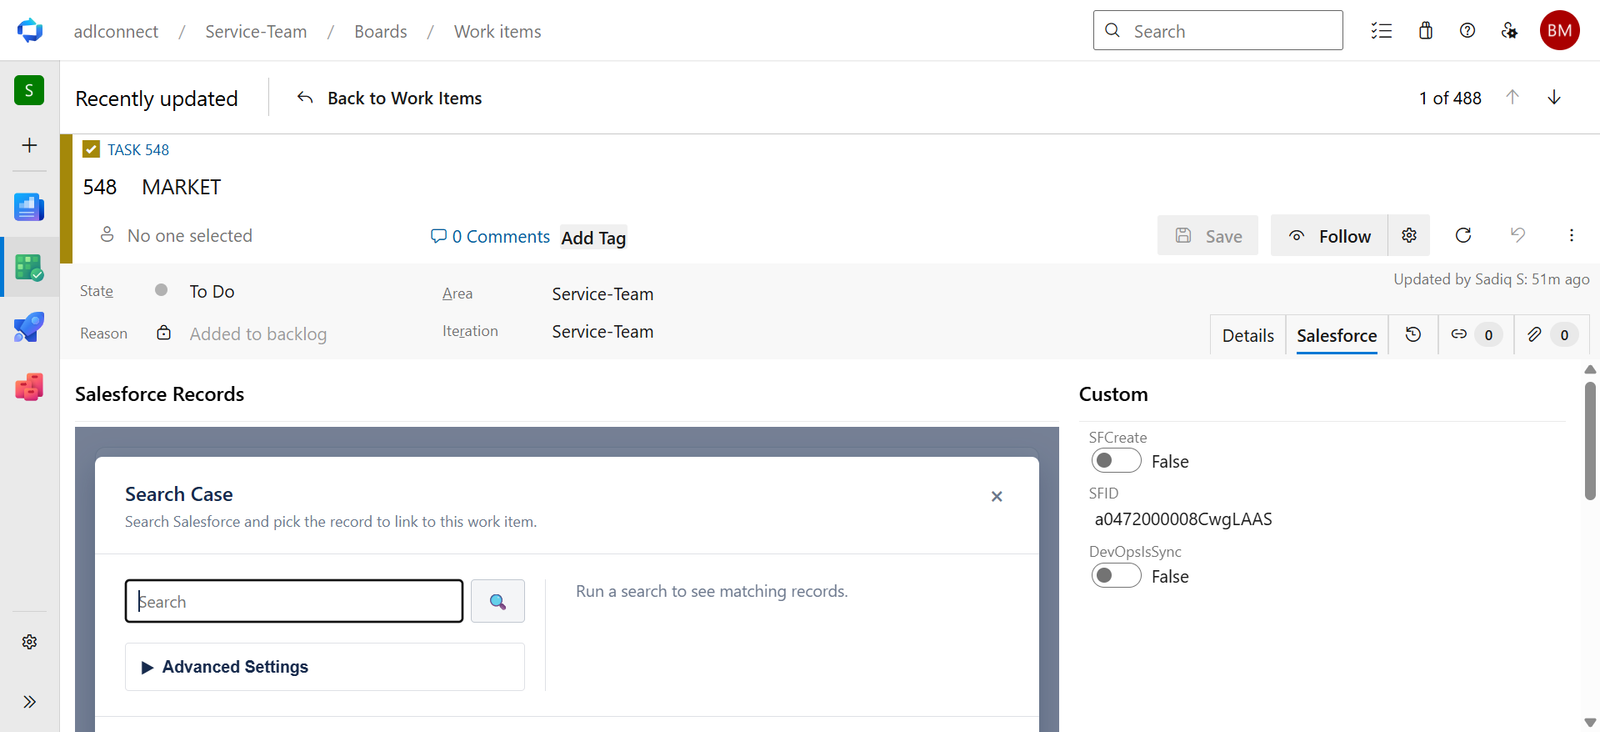Click the plus icon in the sidebar
1600x732 pixels.
click(x=29, y=145)
